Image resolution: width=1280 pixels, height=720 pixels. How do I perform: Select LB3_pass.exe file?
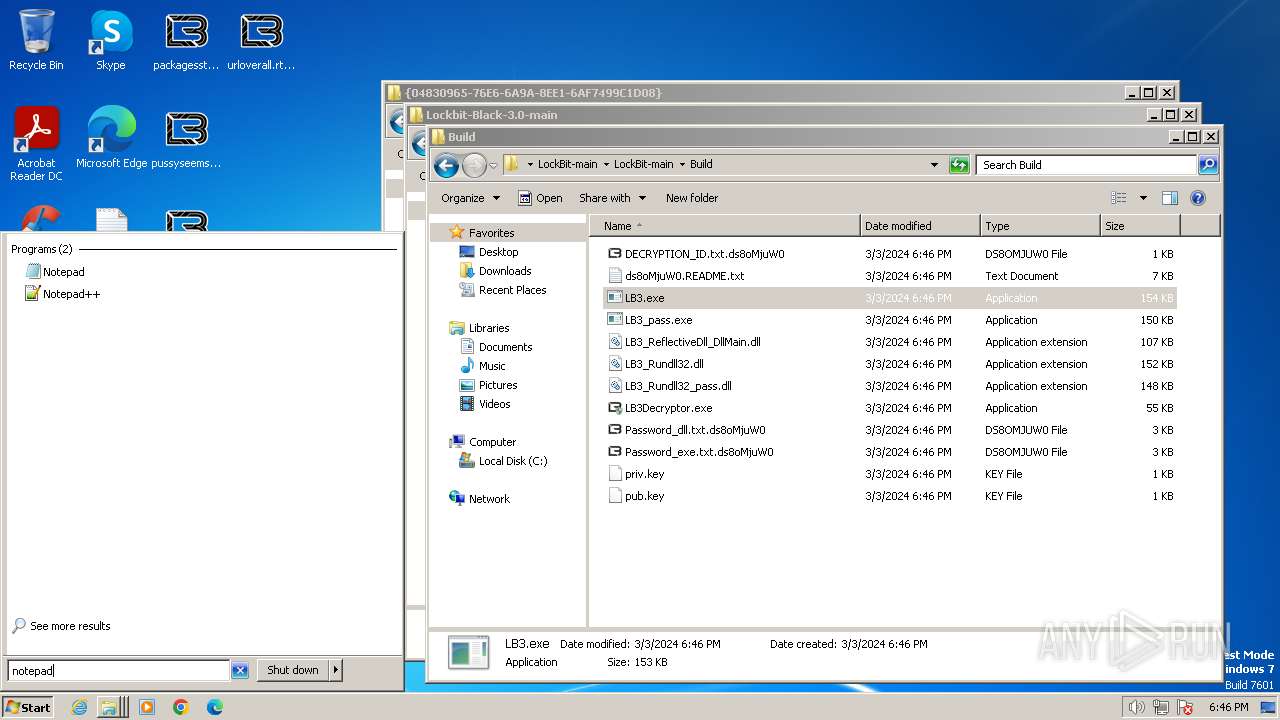(x=658, y=320)
